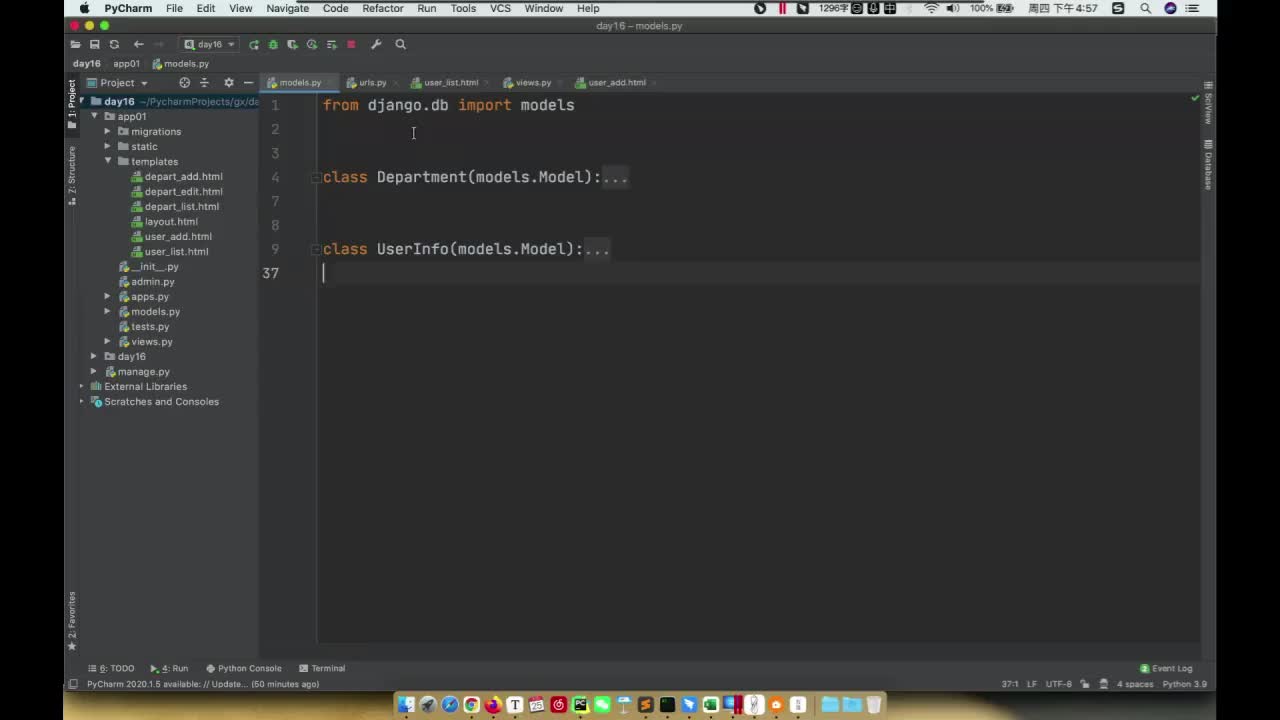The width and height of the screenshot is (1280, 720).
Task: Expand the migrations folder
Action: (x=108, y=131)
